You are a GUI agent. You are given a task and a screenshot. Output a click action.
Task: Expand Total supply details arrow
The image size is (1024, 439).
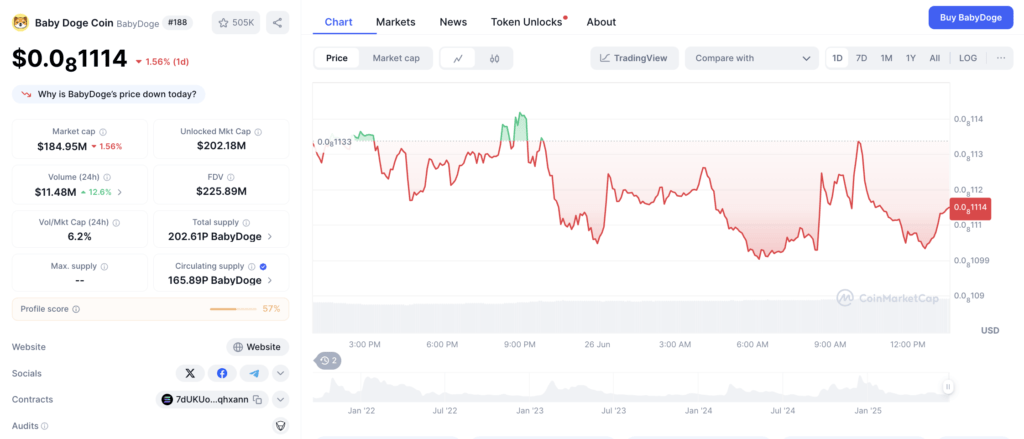[270, 236]
